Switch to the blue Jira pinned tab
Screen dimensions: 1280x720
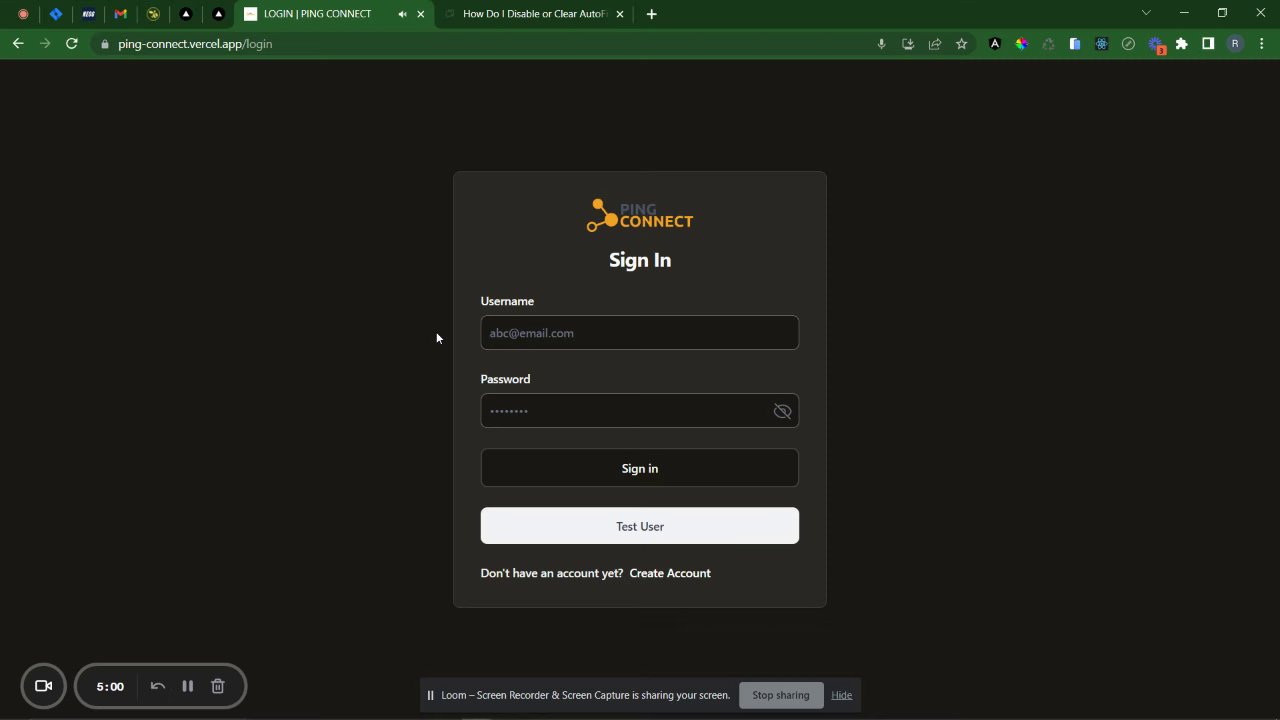[56, 14]
